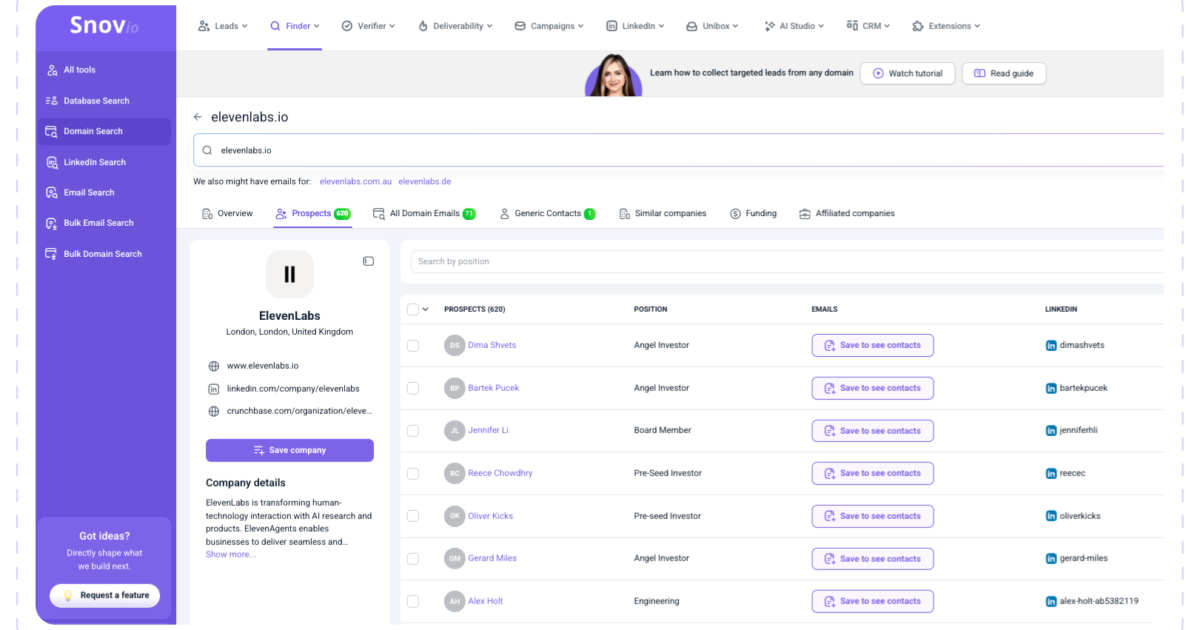Screen dimensions: 1200x630
Task: Expand the LinkedIn top menu
Action: (635, 26)
